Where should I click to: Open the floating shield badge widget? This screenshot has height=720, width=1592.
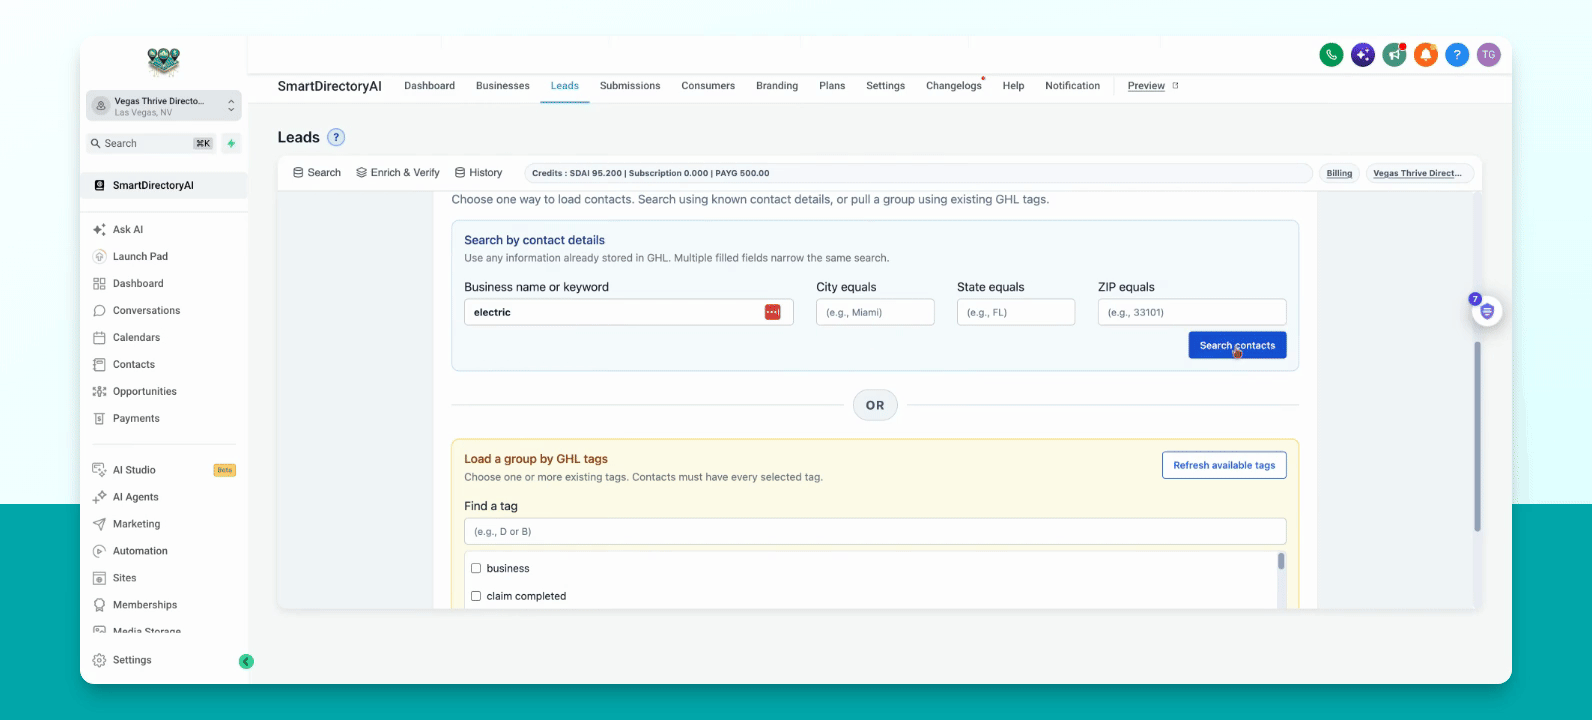[1487, 311]
